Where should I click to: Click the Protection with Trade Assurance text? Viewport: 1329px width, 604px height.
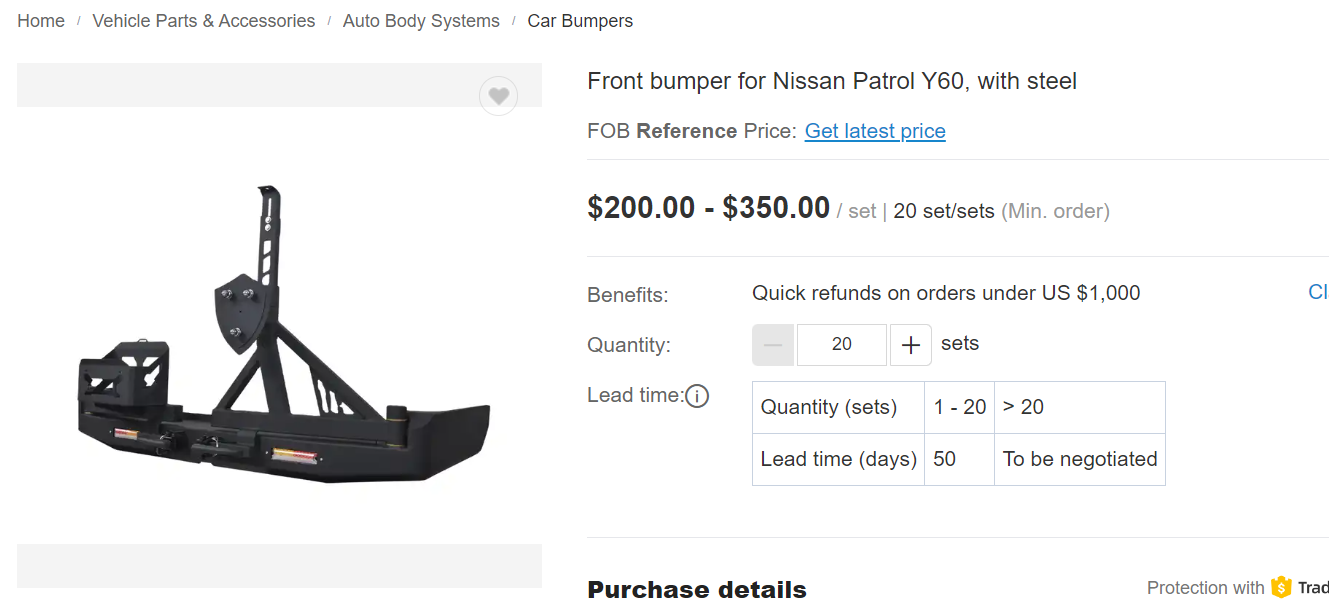(1238, 588)
